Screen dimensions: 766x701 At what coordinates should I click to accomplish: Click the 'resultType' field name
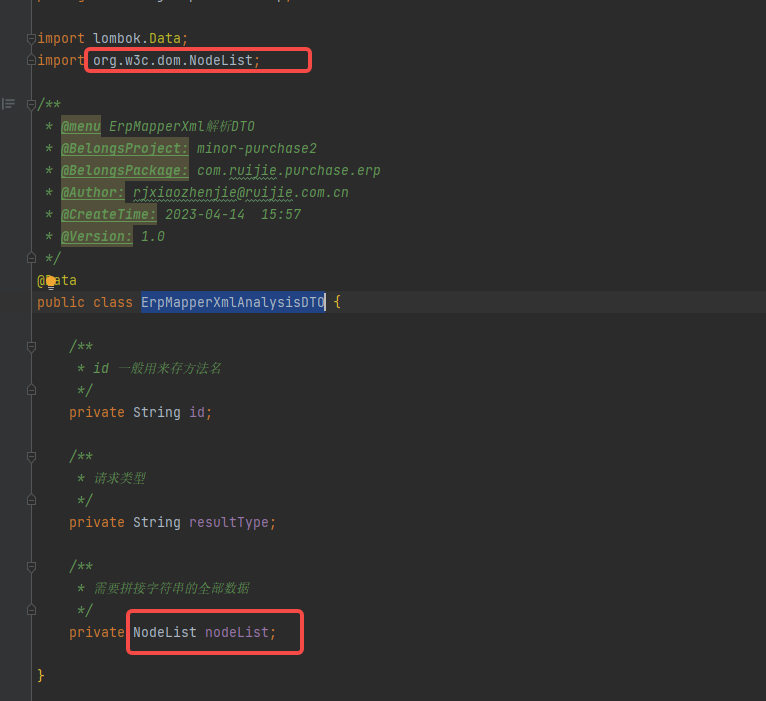[229, 522]
